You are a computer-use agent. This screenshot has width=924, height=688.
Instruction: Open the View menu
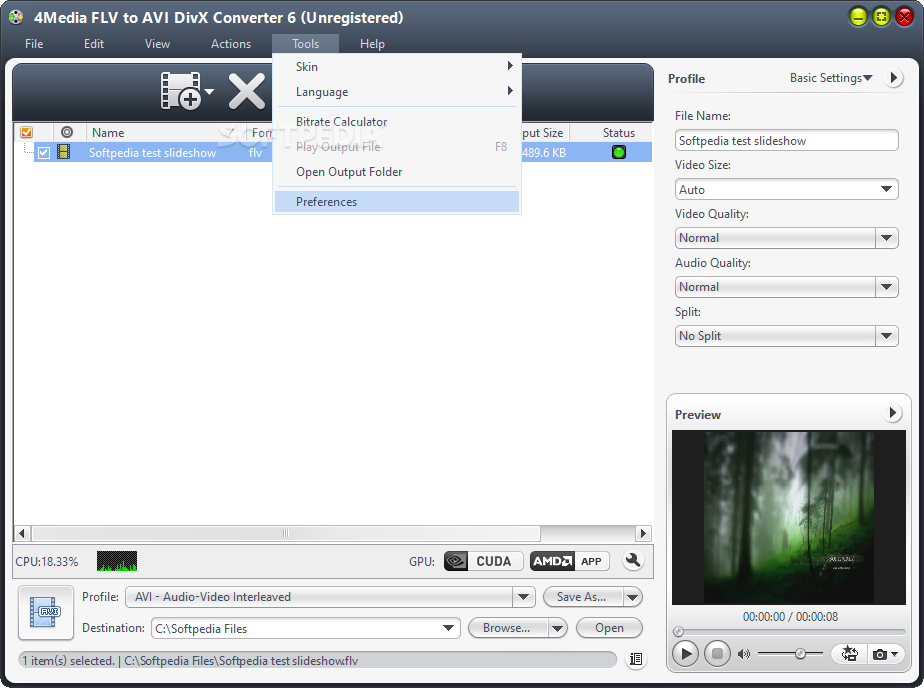157,44
